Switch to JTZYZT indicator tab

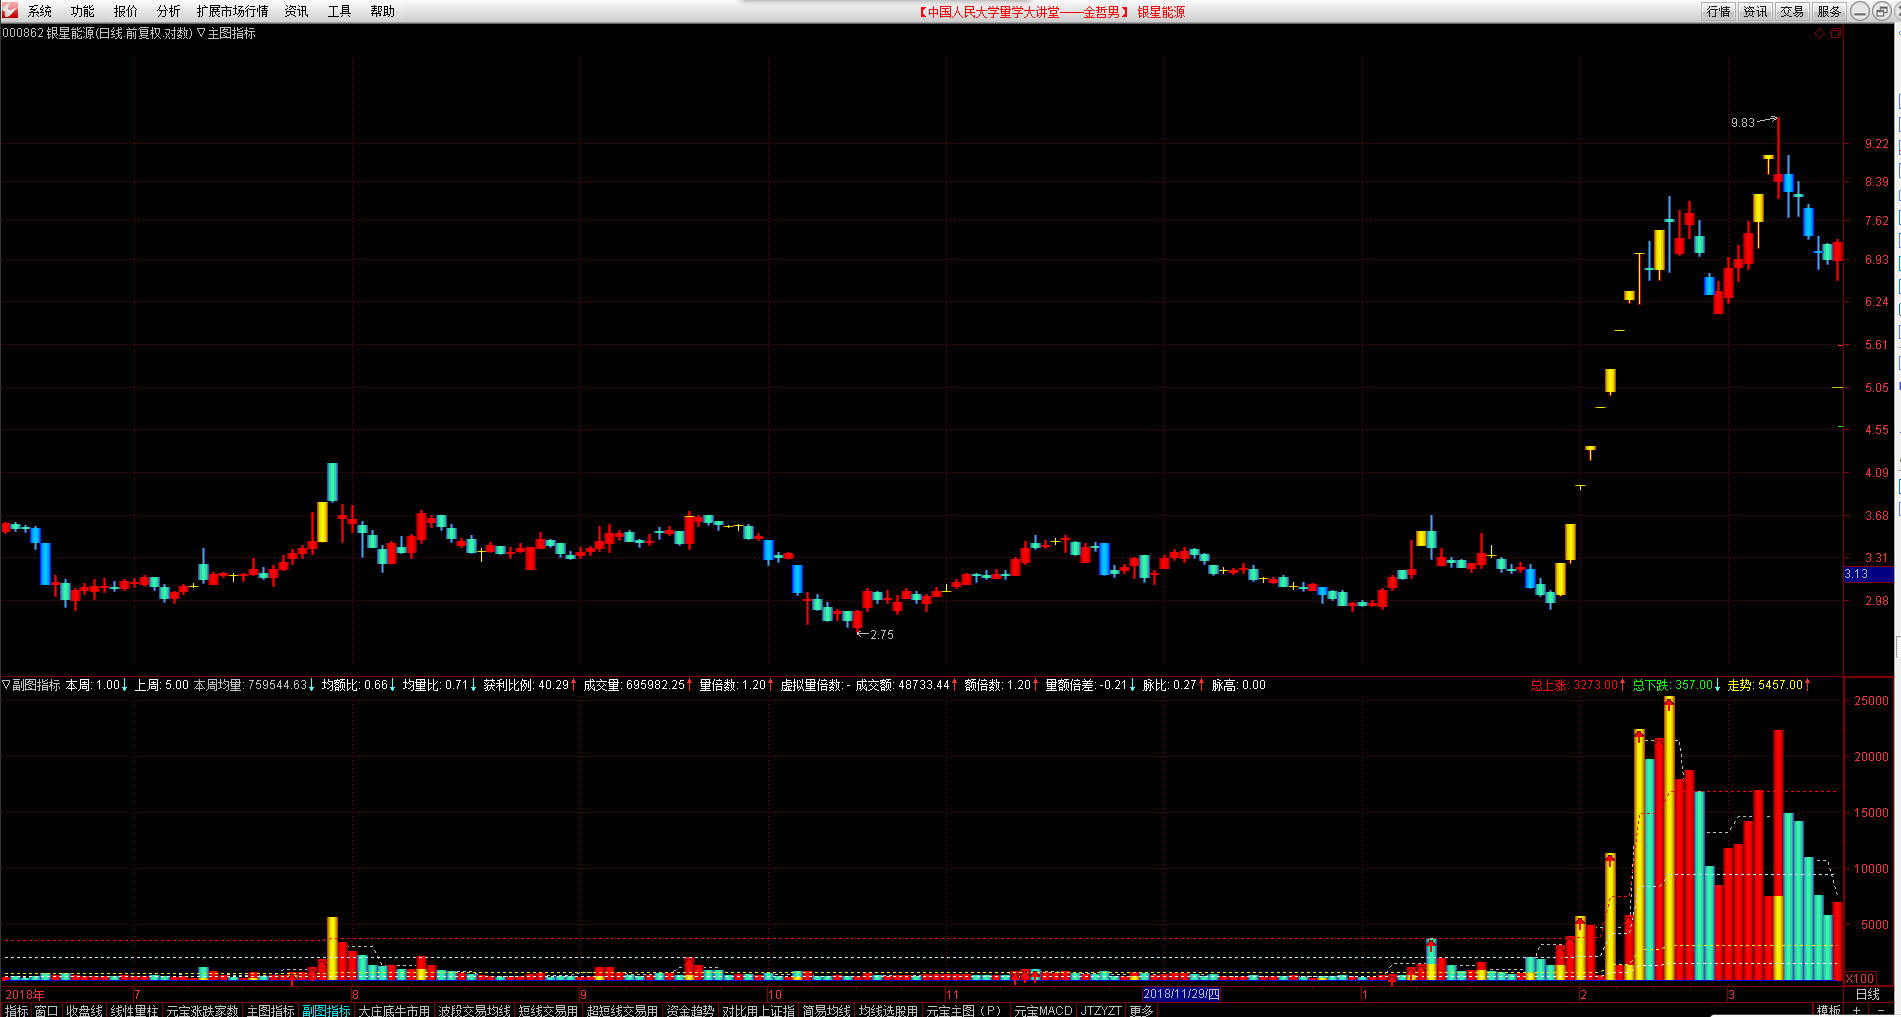(x=1101, y=1010)
